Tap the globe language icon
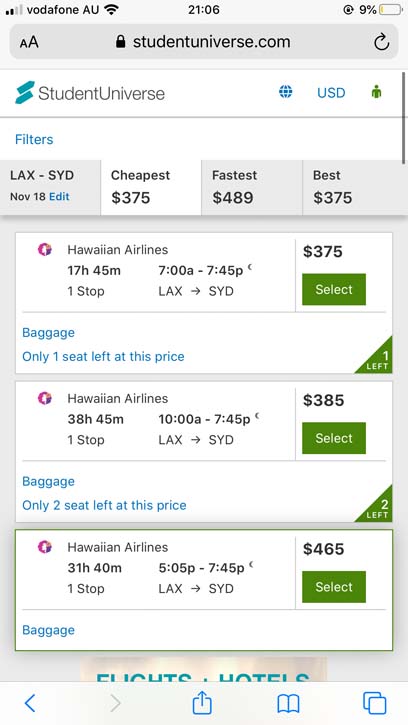The image size is (408, 725). point(285,92)
